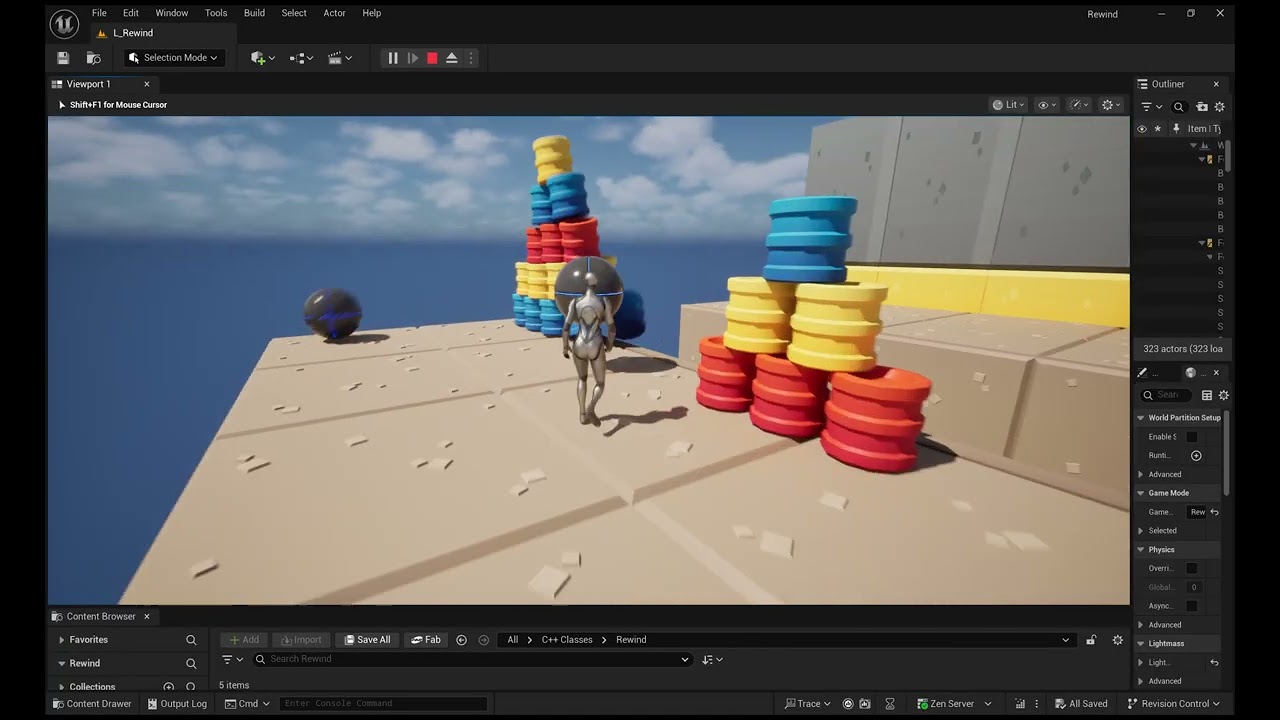1280x720 pixels.
Task: Open the Blueprints toolbar dropdown
Action: click(x=301, y=58)
